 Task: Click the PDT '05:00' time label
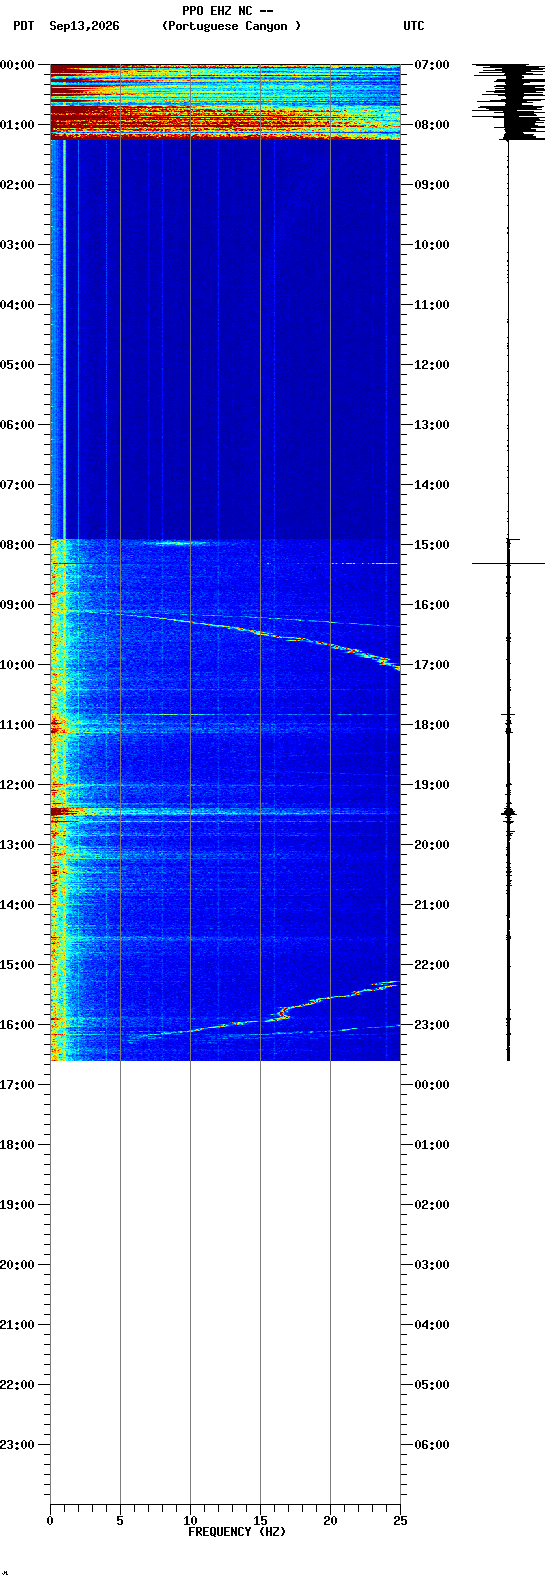[x=17, y=364]
